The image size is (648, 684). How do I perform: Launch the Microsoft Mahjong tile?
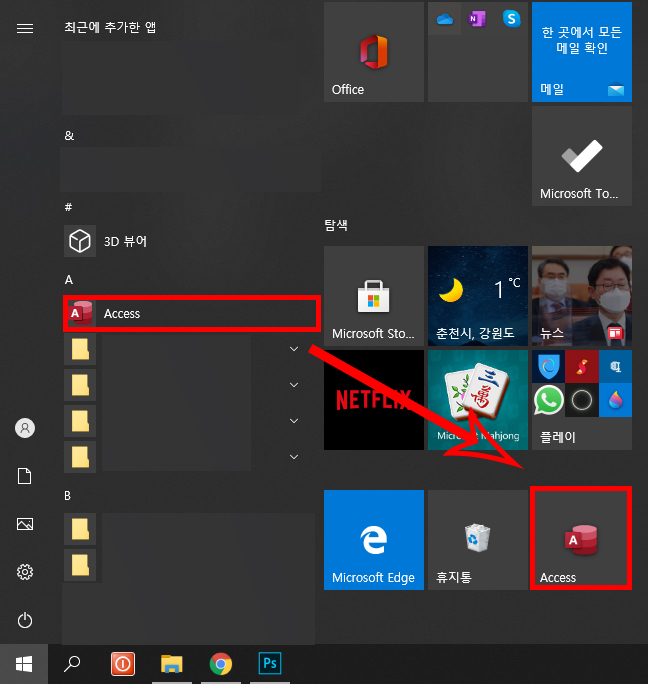point(478,400)
